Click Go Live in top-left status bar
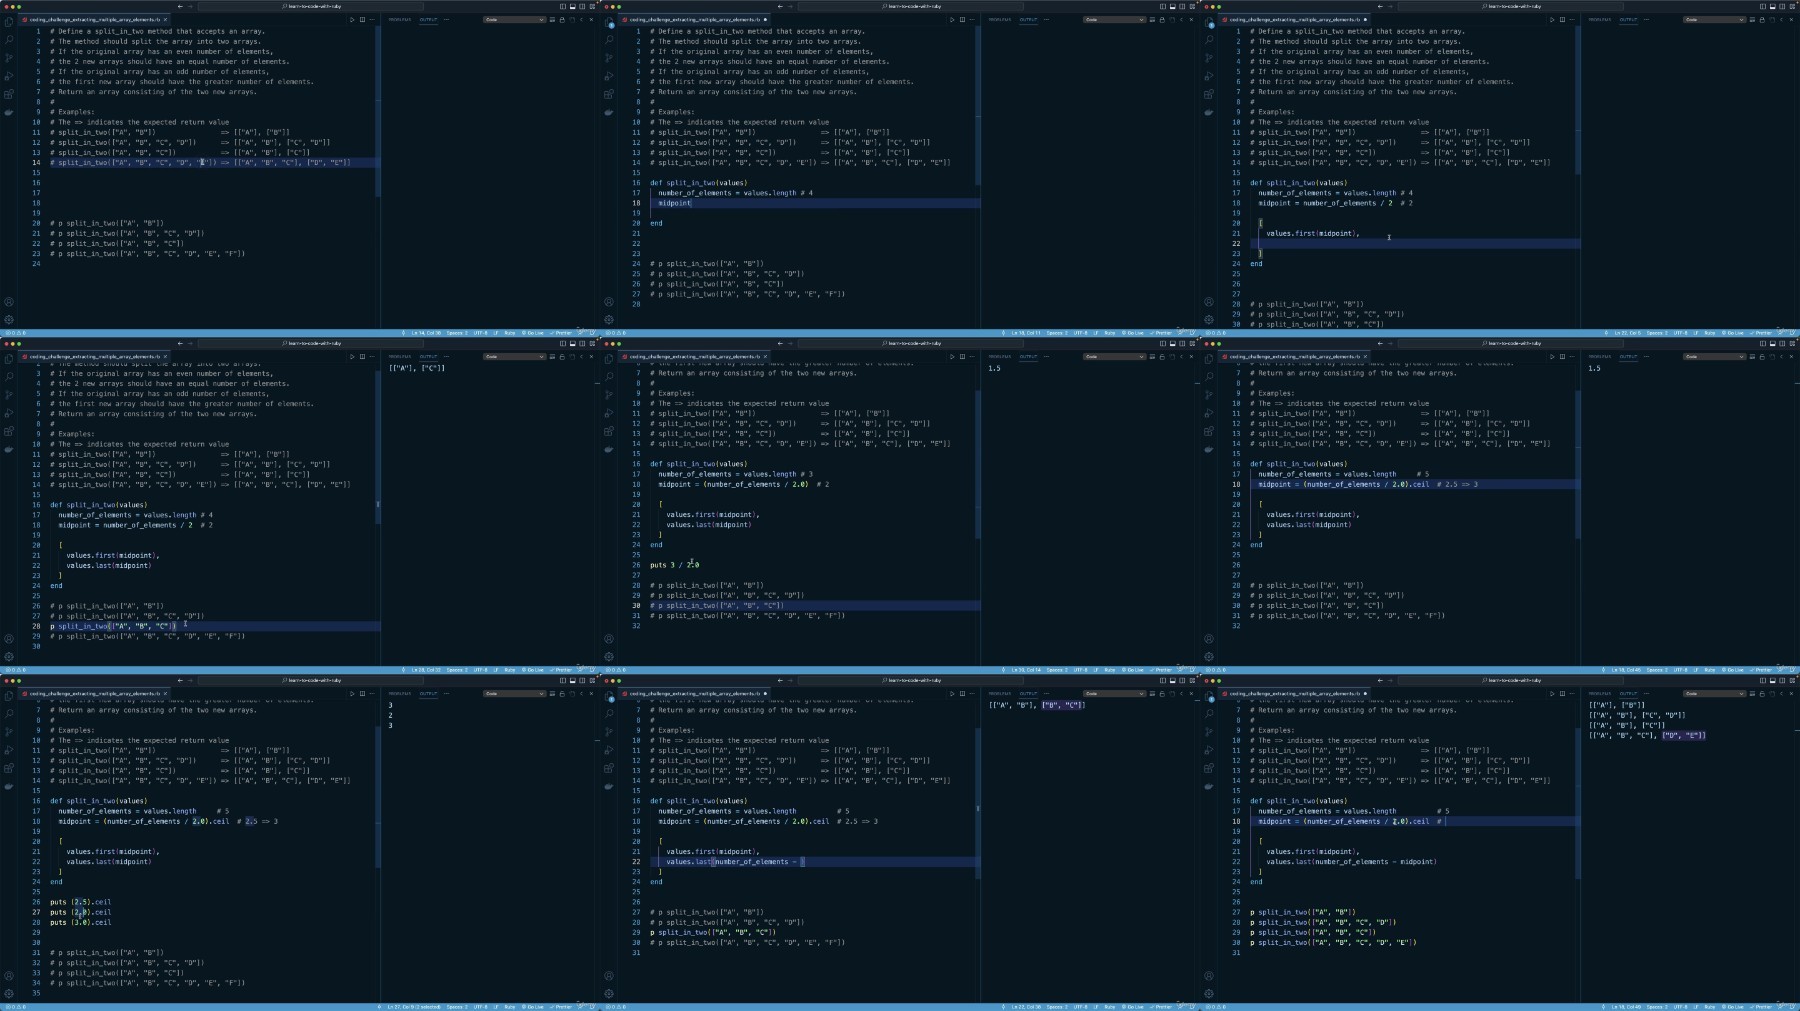1800x1011 pixels. point(534,333)
